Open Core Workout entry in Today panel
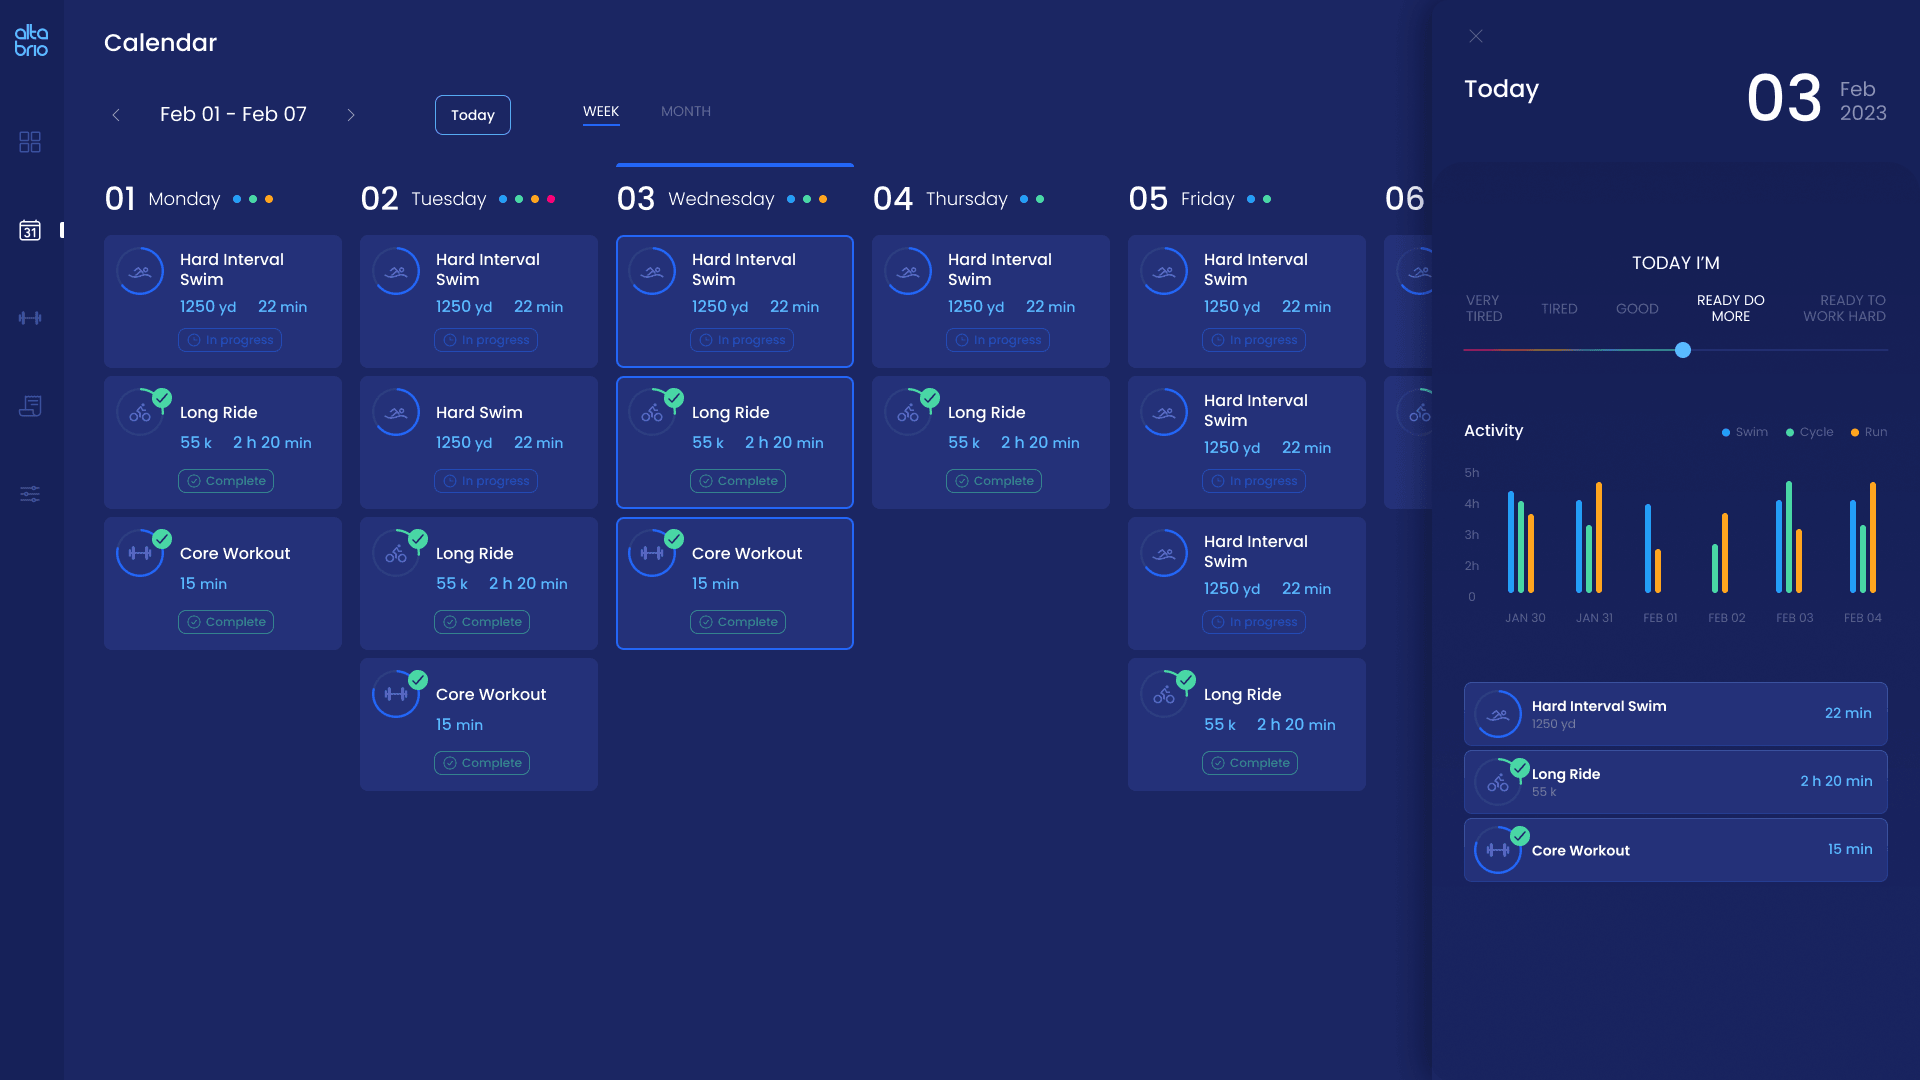1920x1080 pixels. 1676,850
